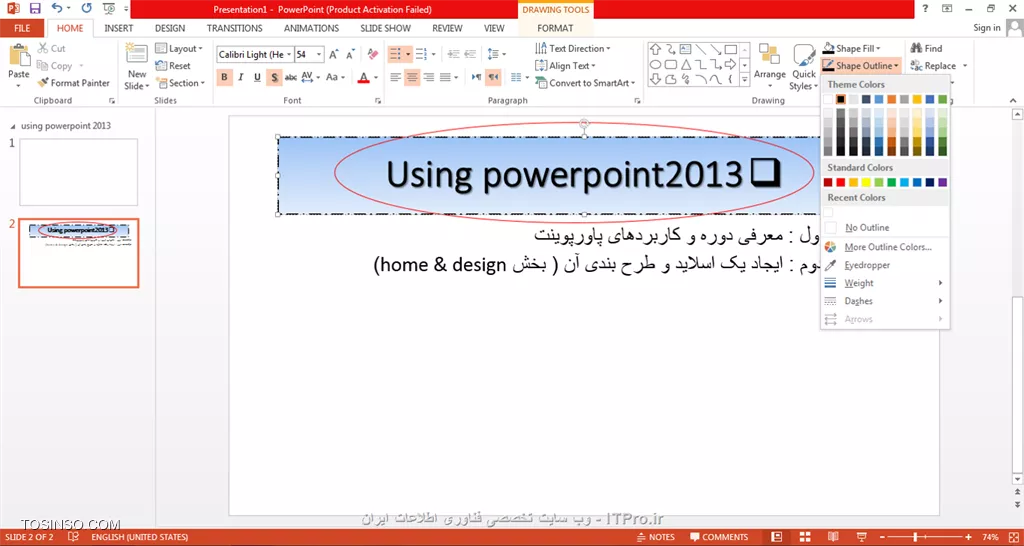
Task: Open the COMMENTS pane
Action: [719, 538]
